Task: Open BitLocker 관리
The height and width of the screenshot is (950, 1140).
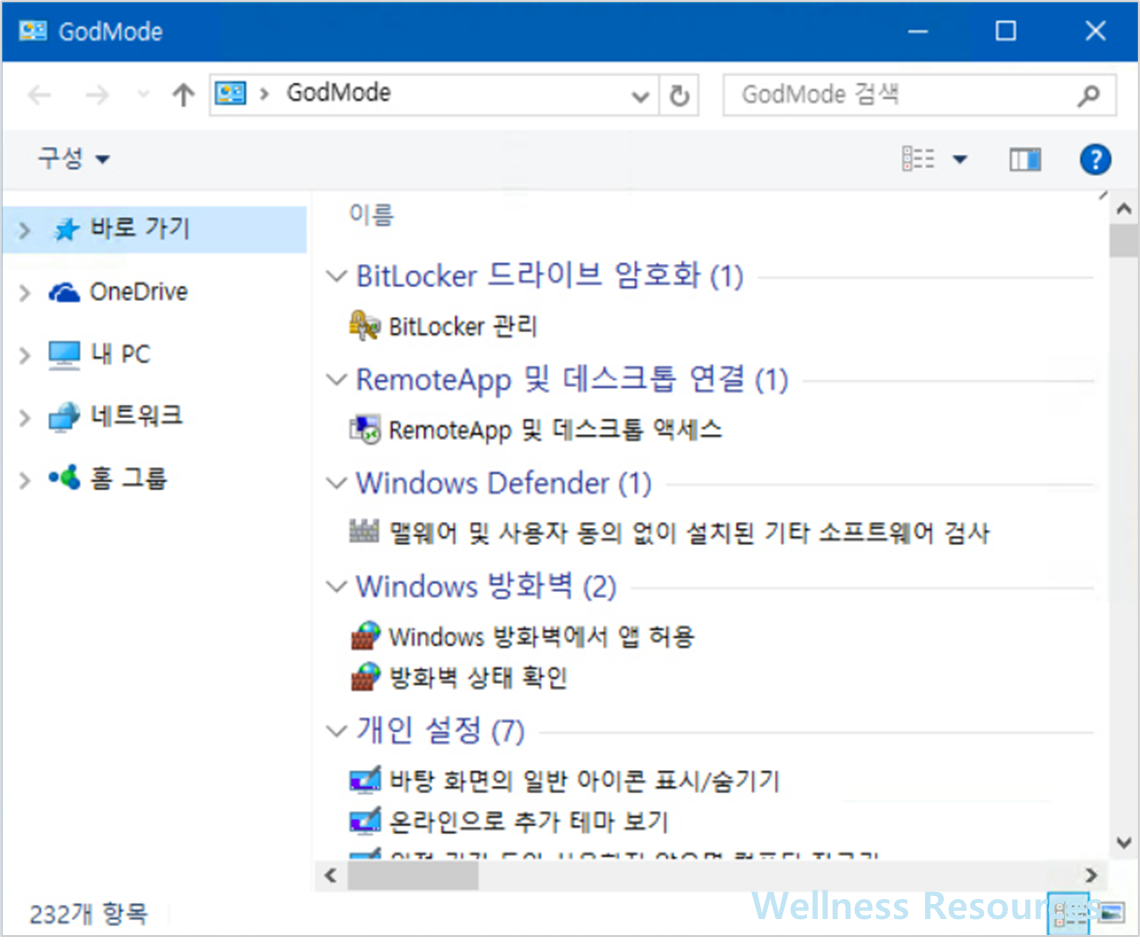Action: (463, 326)
